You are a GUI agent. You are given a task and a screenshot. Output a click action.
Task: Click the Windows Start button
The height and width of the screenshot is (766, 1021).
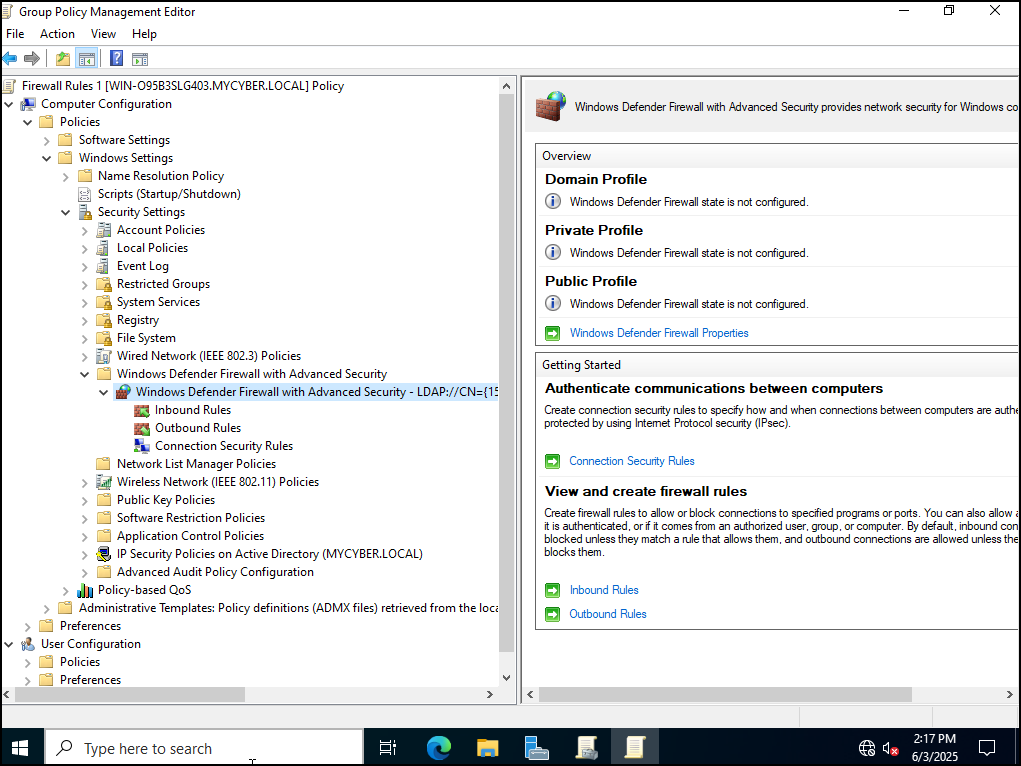[20, 748]
